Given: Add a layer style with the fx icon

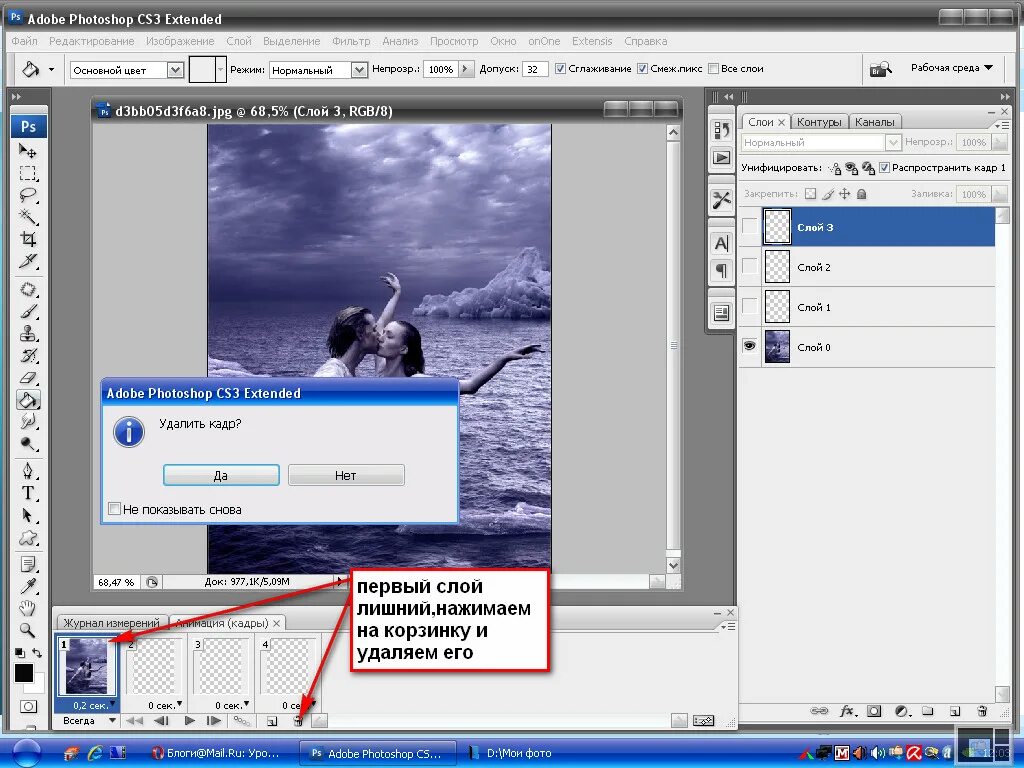Looking at the screenshot, I should 847,711.
